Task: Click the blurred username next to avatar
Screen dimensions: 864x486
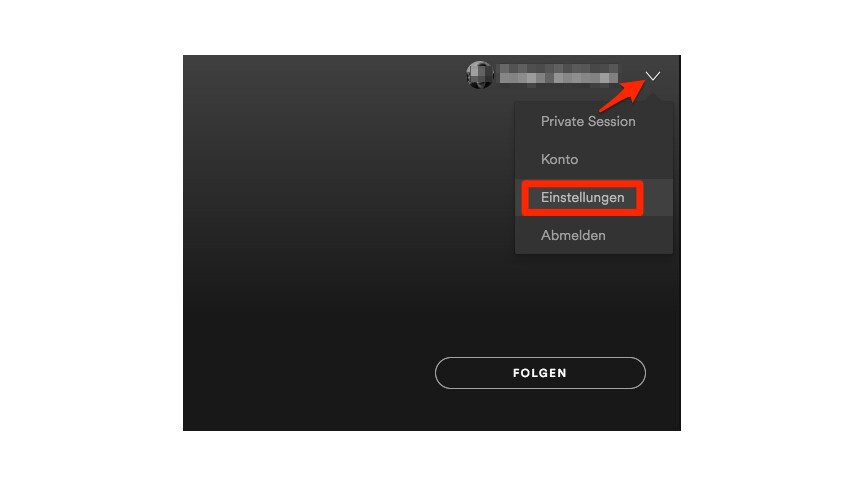Action: [558, 75]
